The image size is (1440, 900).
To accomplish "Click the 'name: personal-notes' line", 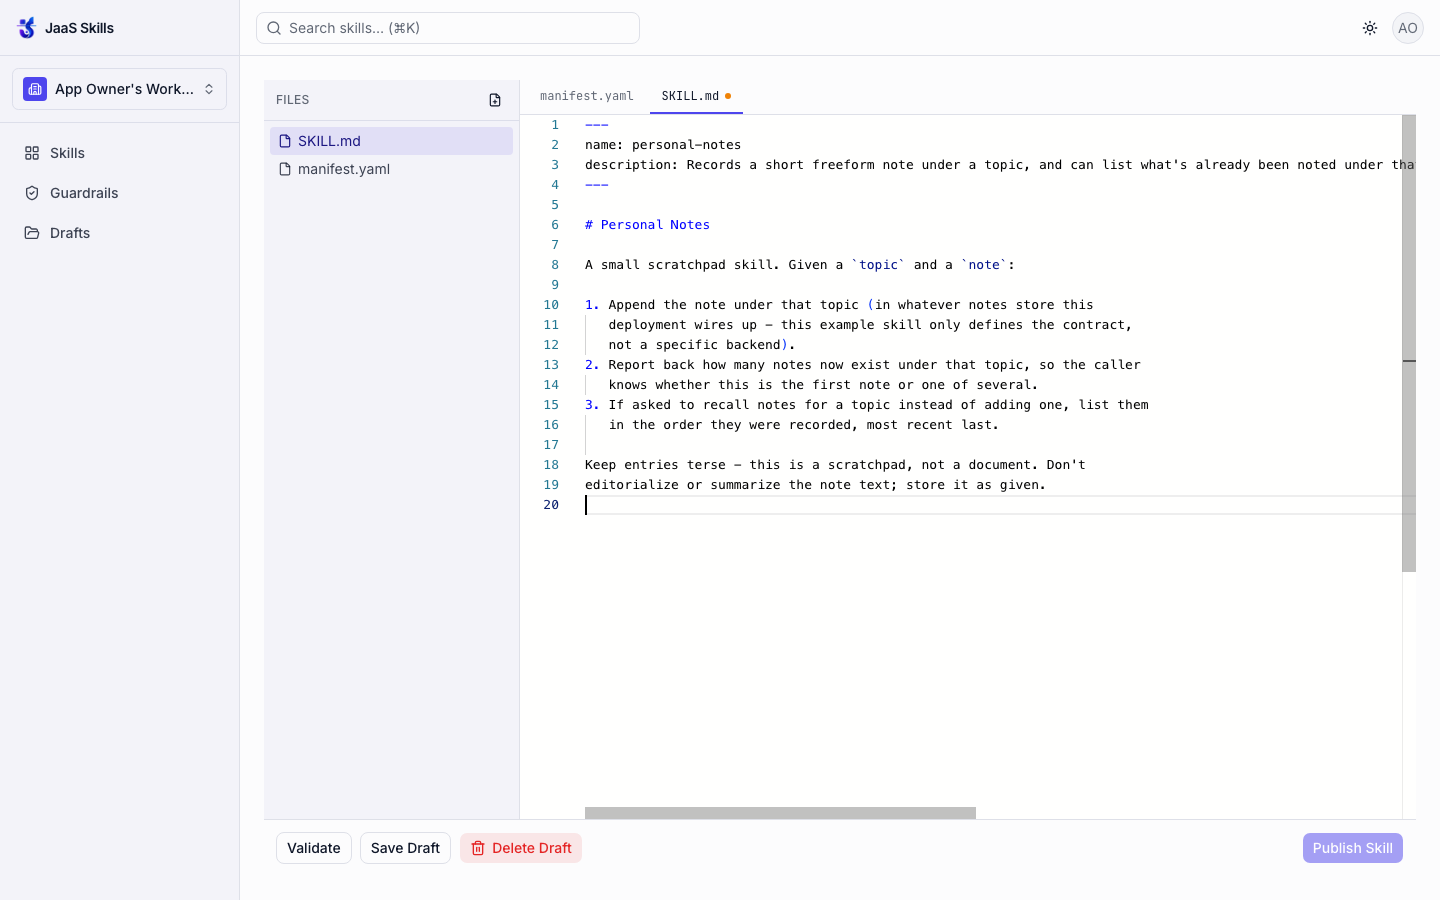I will (x=663, y=145).
